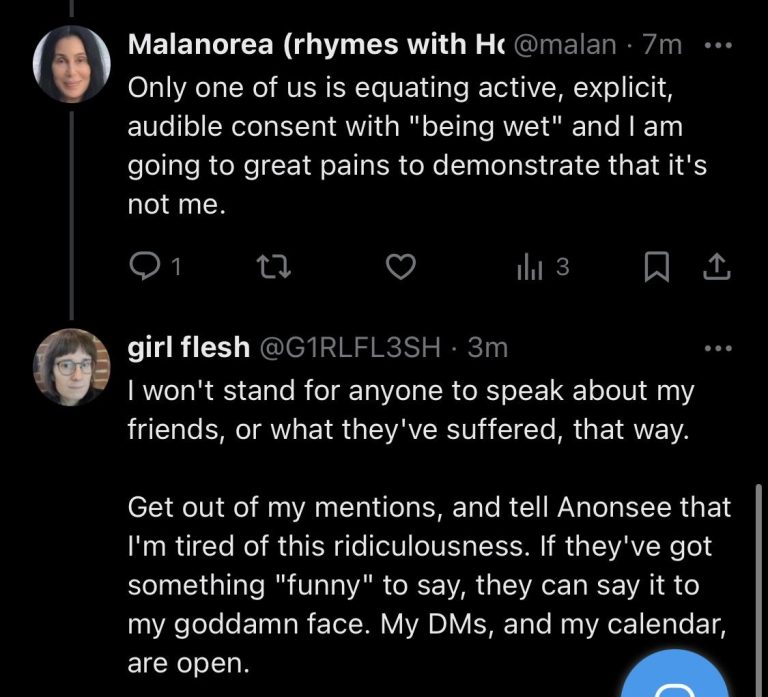Reply to Malanorea's tweet
768x697 pixels.
pos(146,267)
